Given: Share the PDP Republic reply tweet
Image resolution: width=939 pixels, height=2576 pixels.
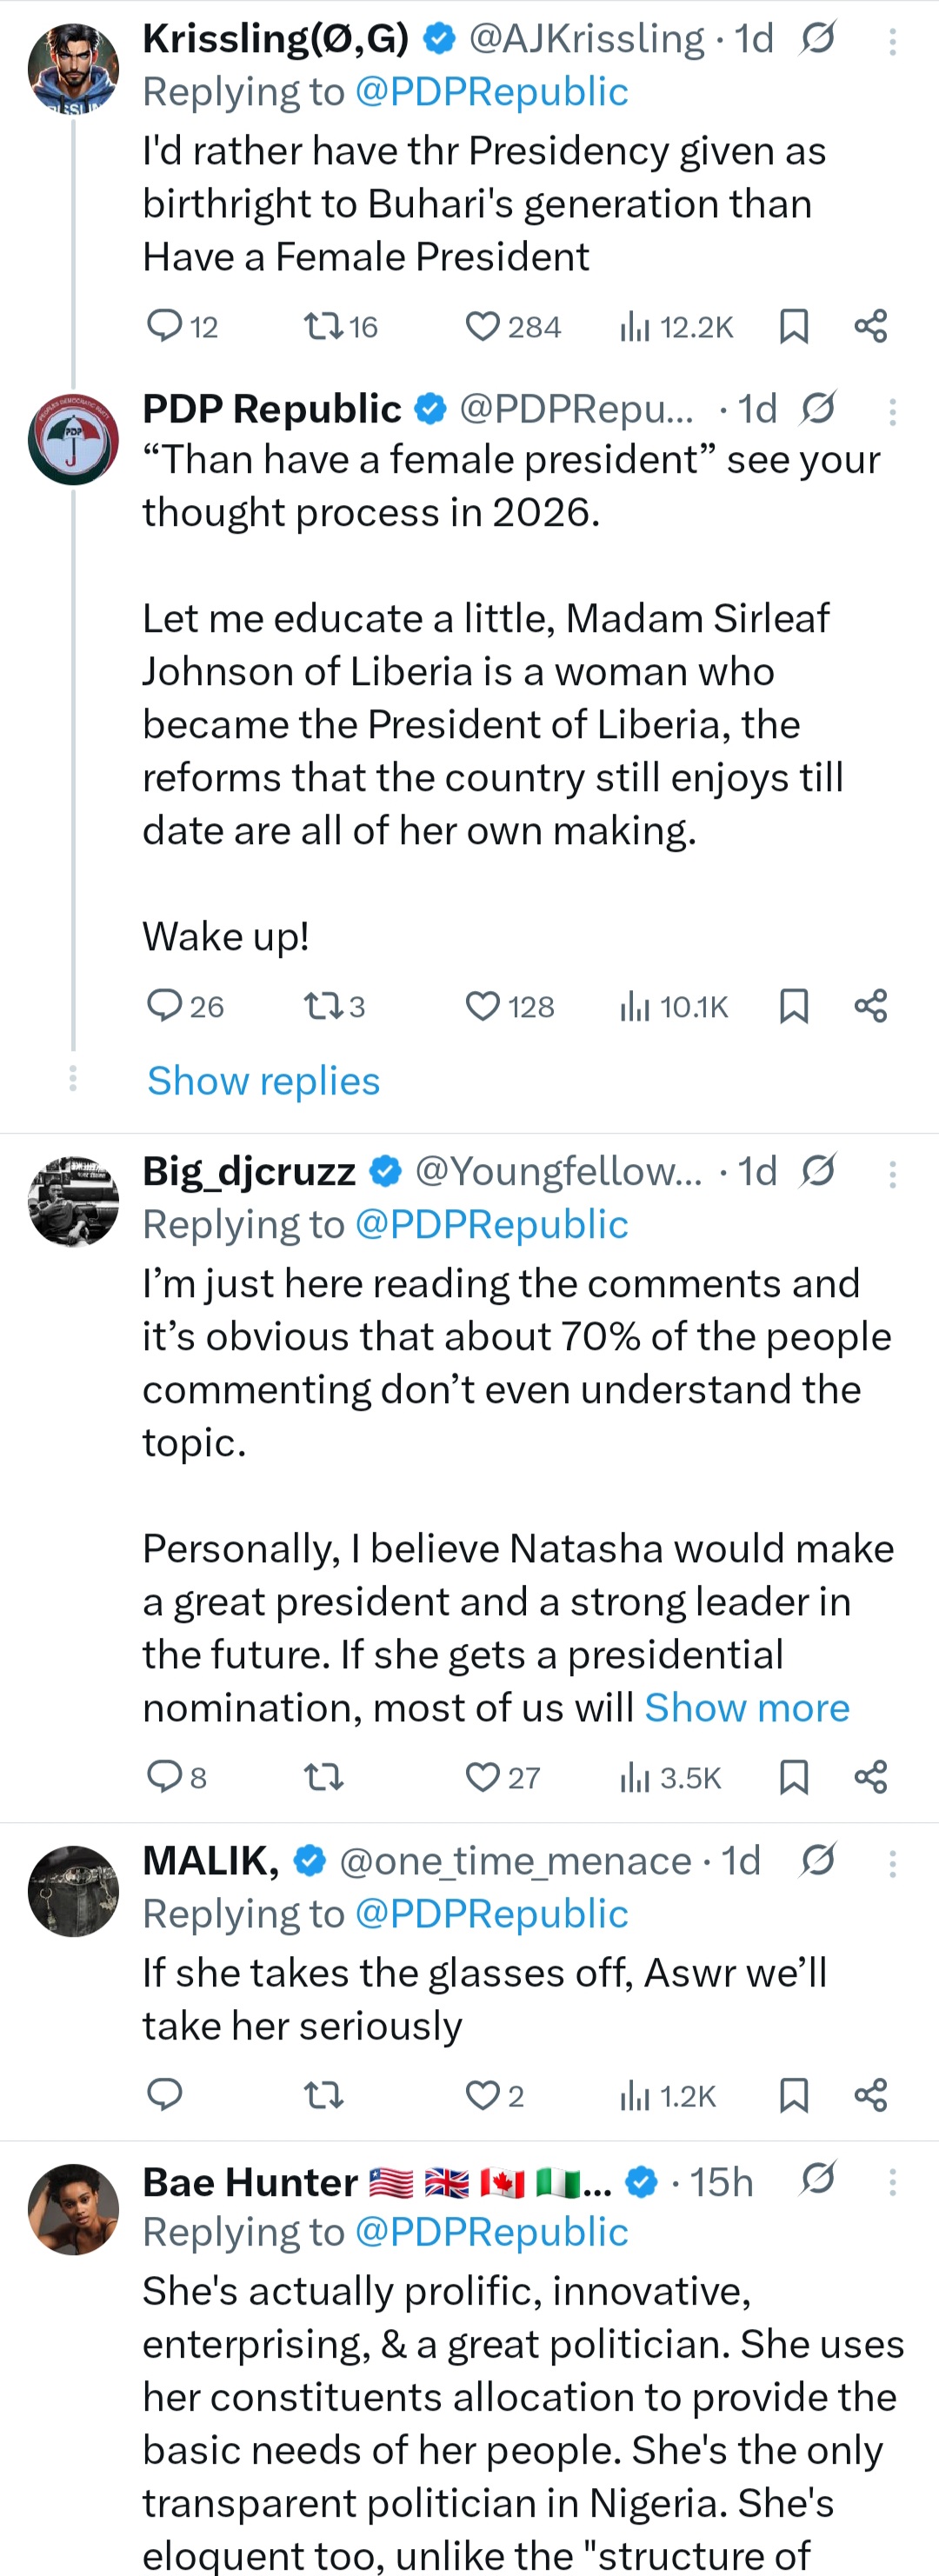Looking at the screenshot, I should (871, 1006).
